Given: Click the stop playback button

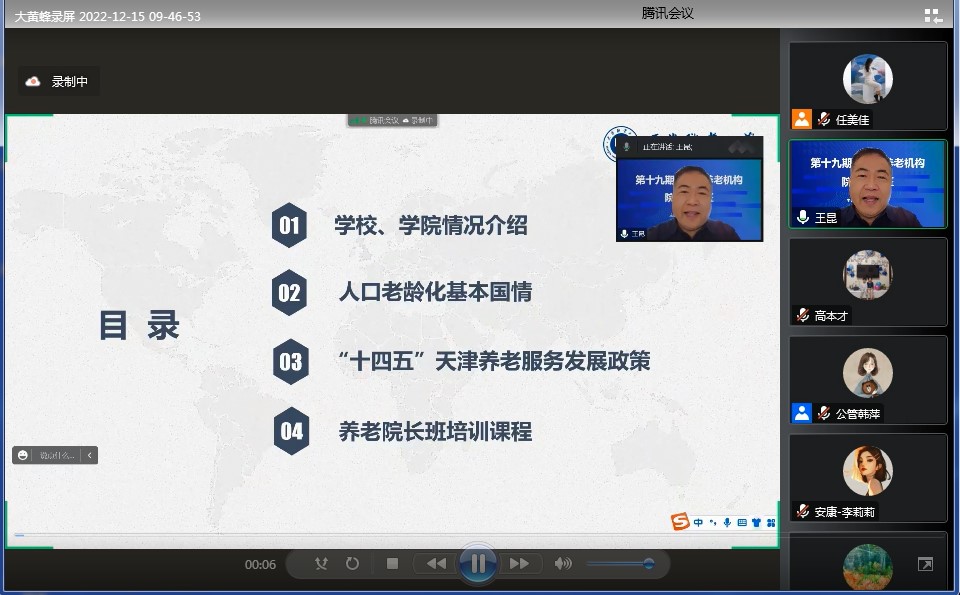Looking at the screenshot, I should [392, 564].
